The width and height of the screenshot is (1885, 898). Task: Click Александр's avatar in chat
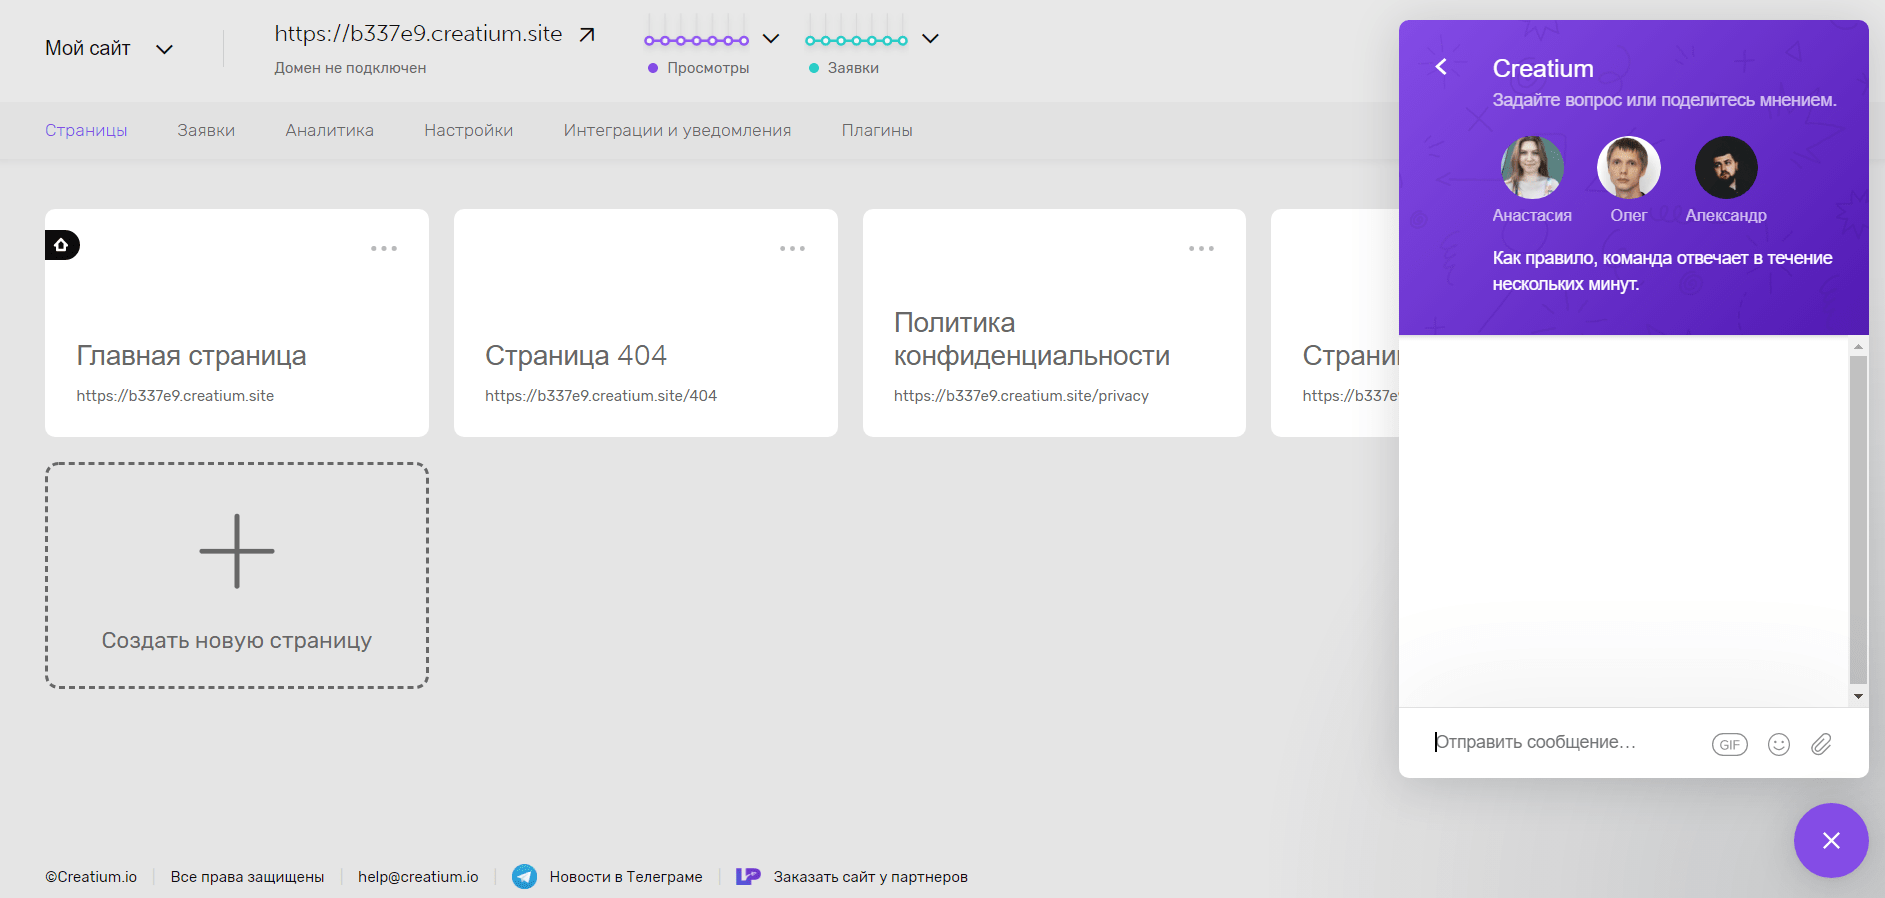tap(1726, 167)
